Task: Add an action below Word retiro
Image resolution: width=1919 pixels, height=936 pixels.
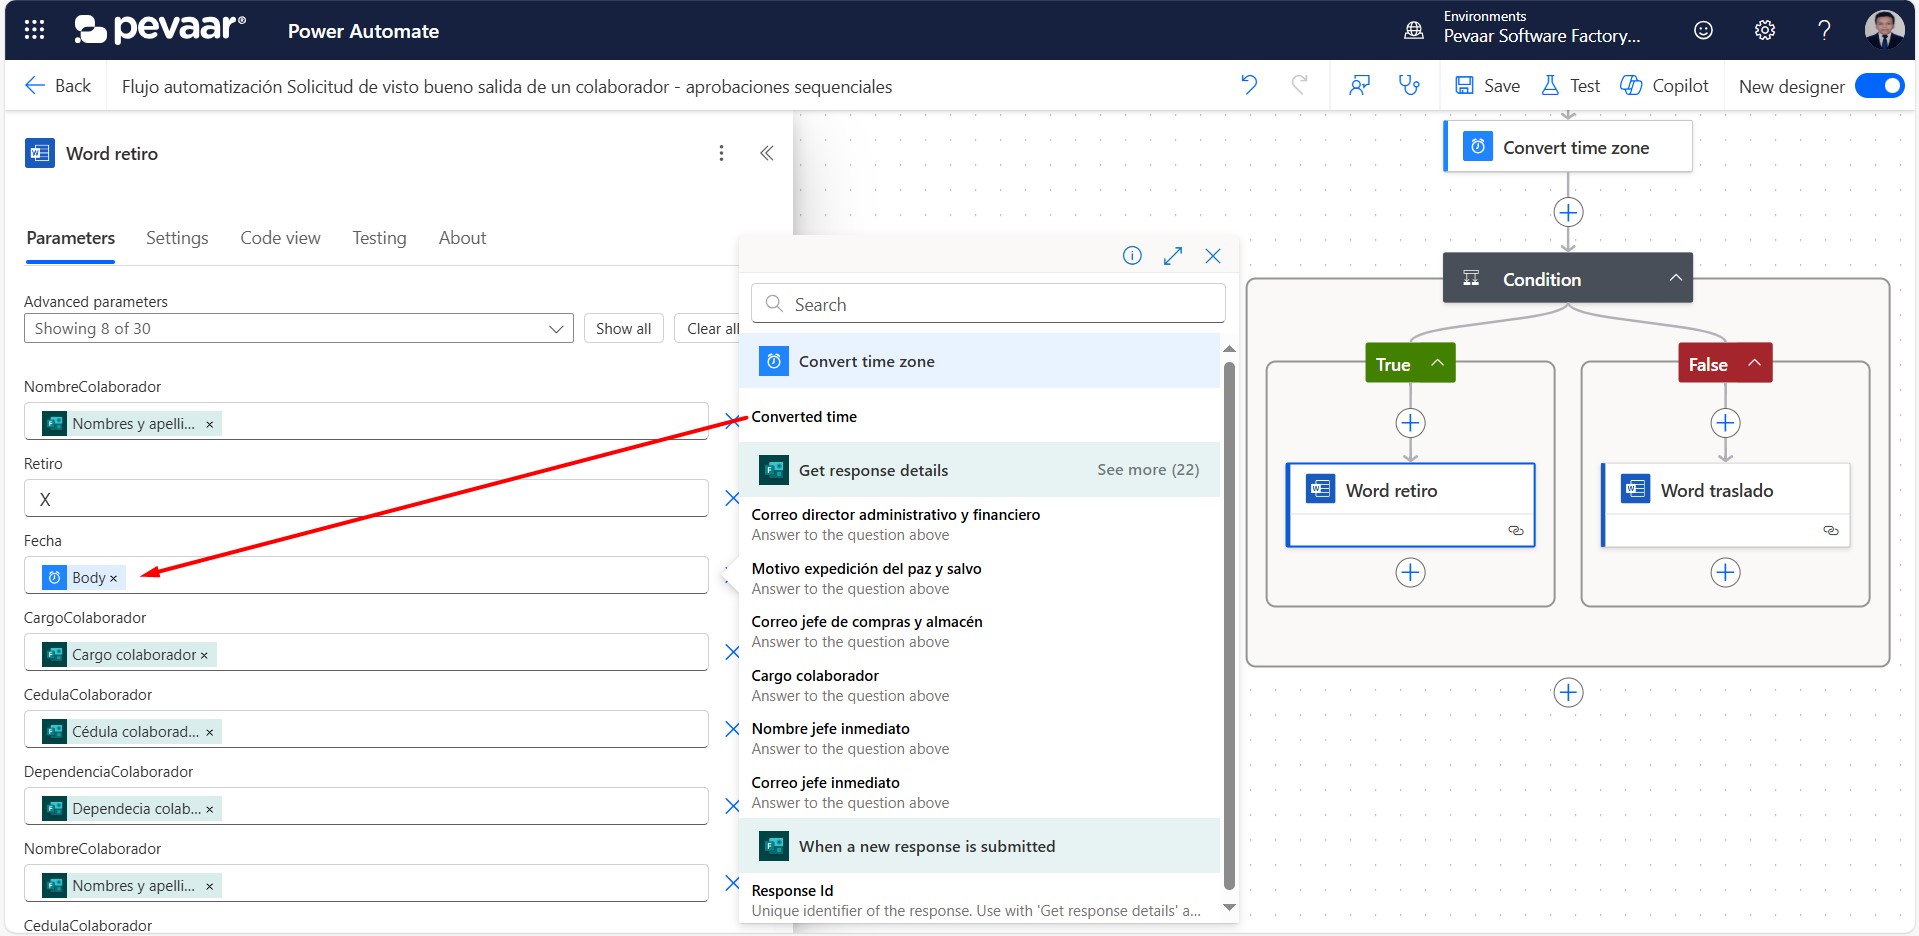Action: pos(1410,573)
